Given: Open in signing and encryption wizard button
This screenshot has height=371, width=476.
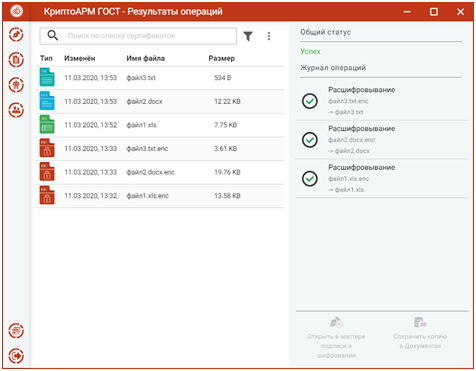Looking at the screenshot, I should (336, 337).
